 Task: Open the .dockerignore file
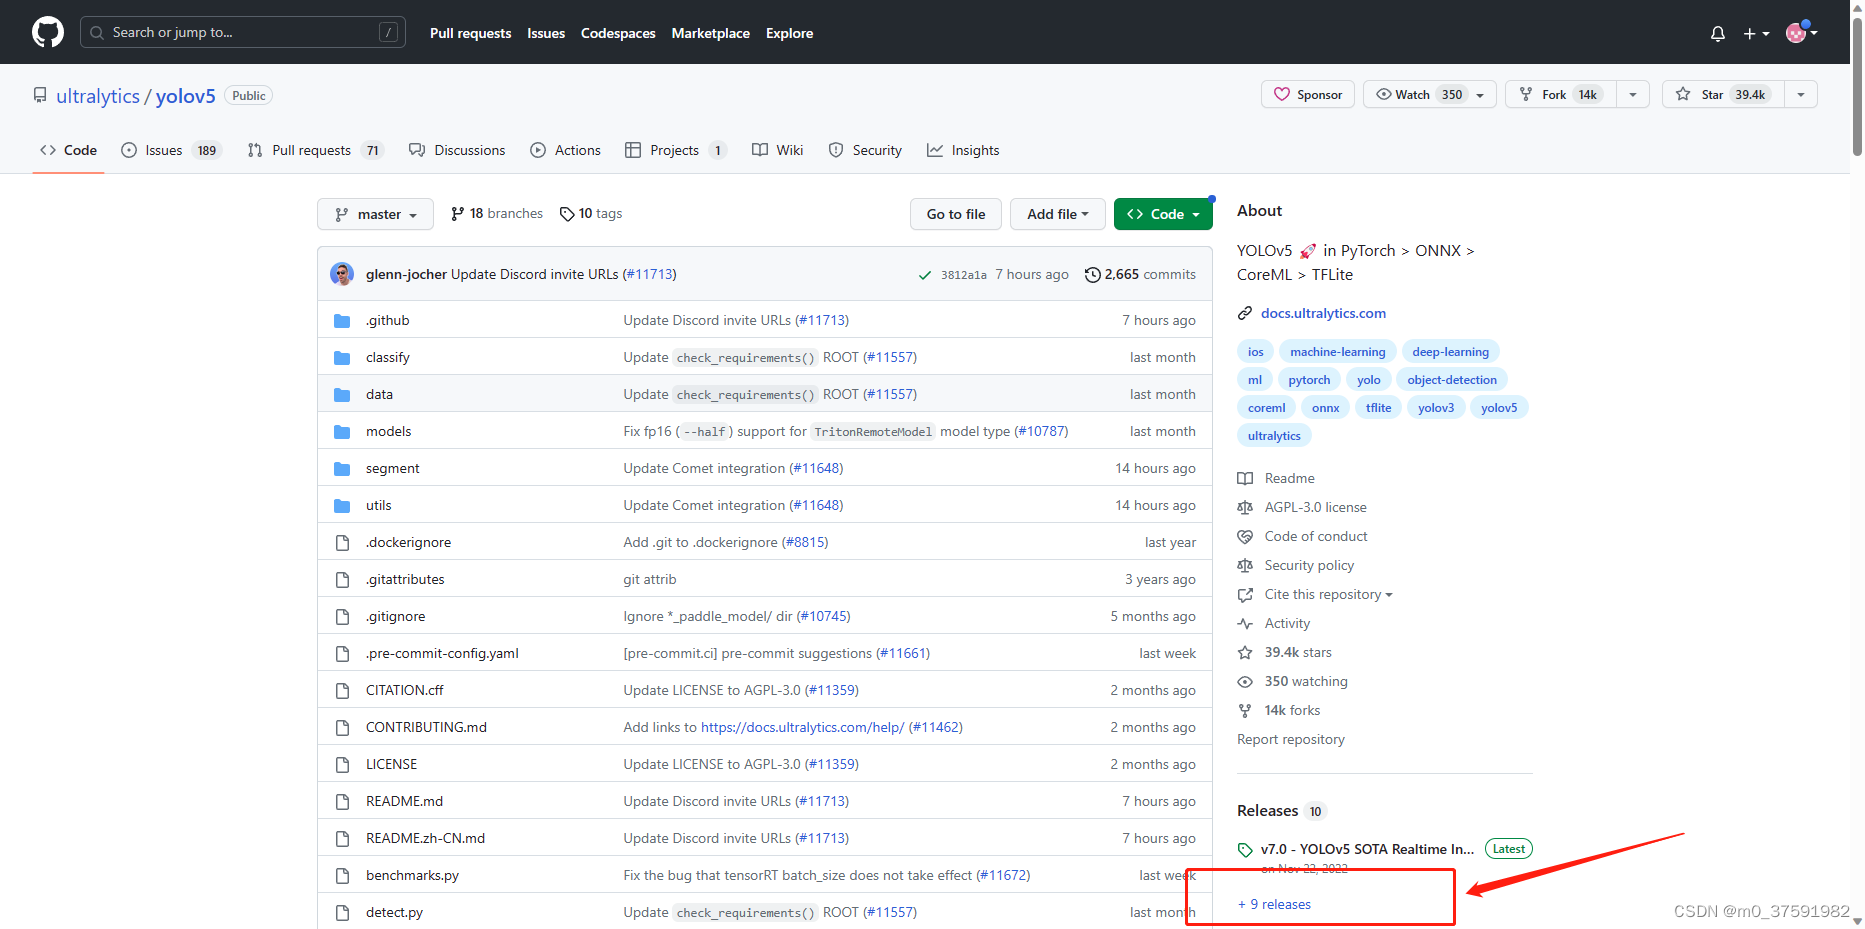408,542
